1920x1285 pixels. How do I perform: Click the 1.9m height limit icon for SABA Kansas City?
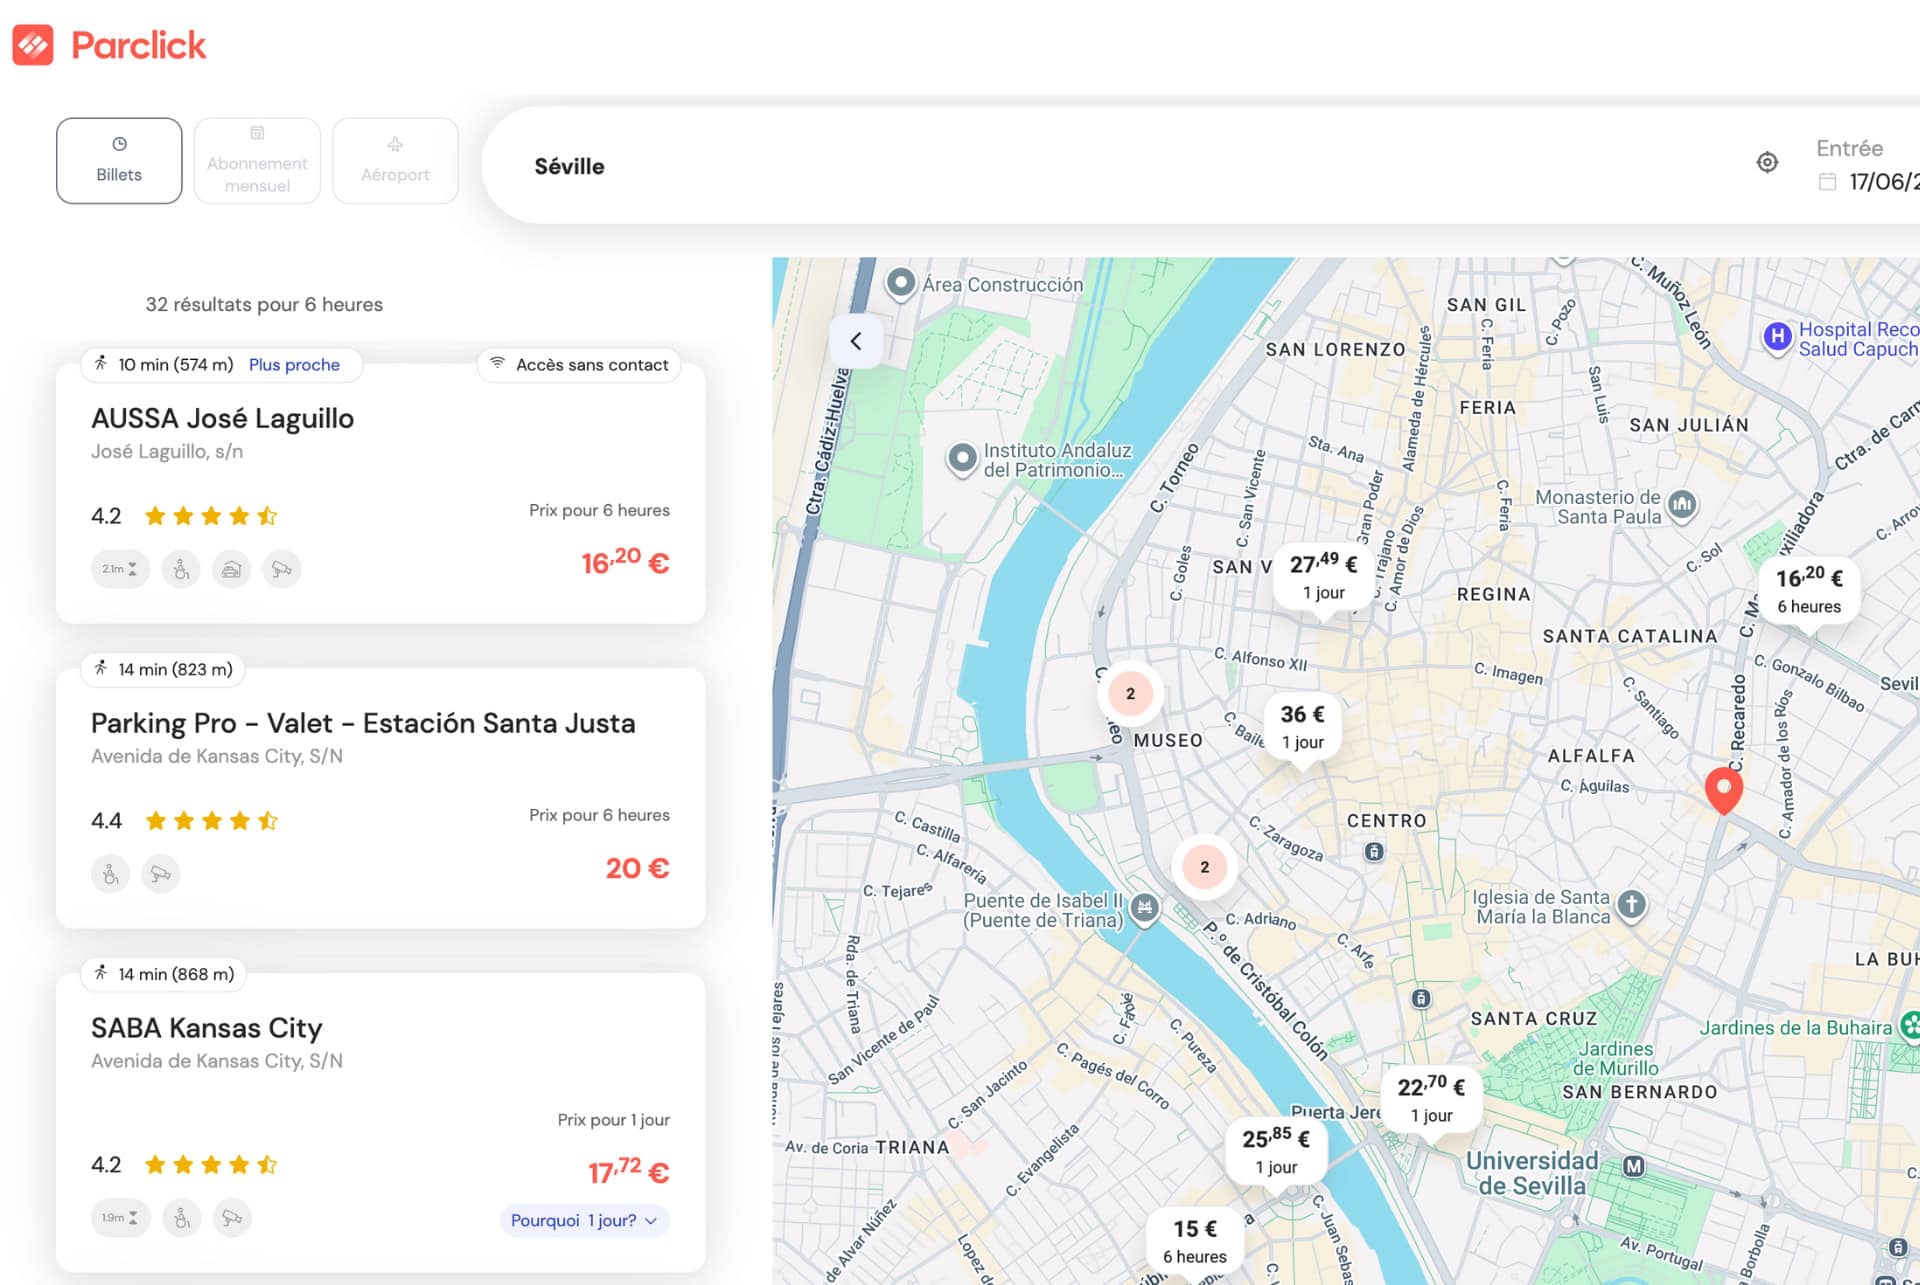[120, 1218]
